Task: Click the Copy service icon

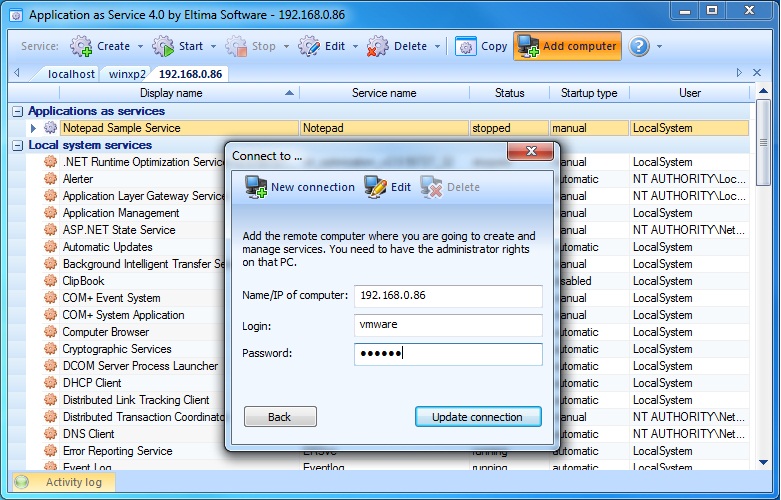Action: [466, 46]
